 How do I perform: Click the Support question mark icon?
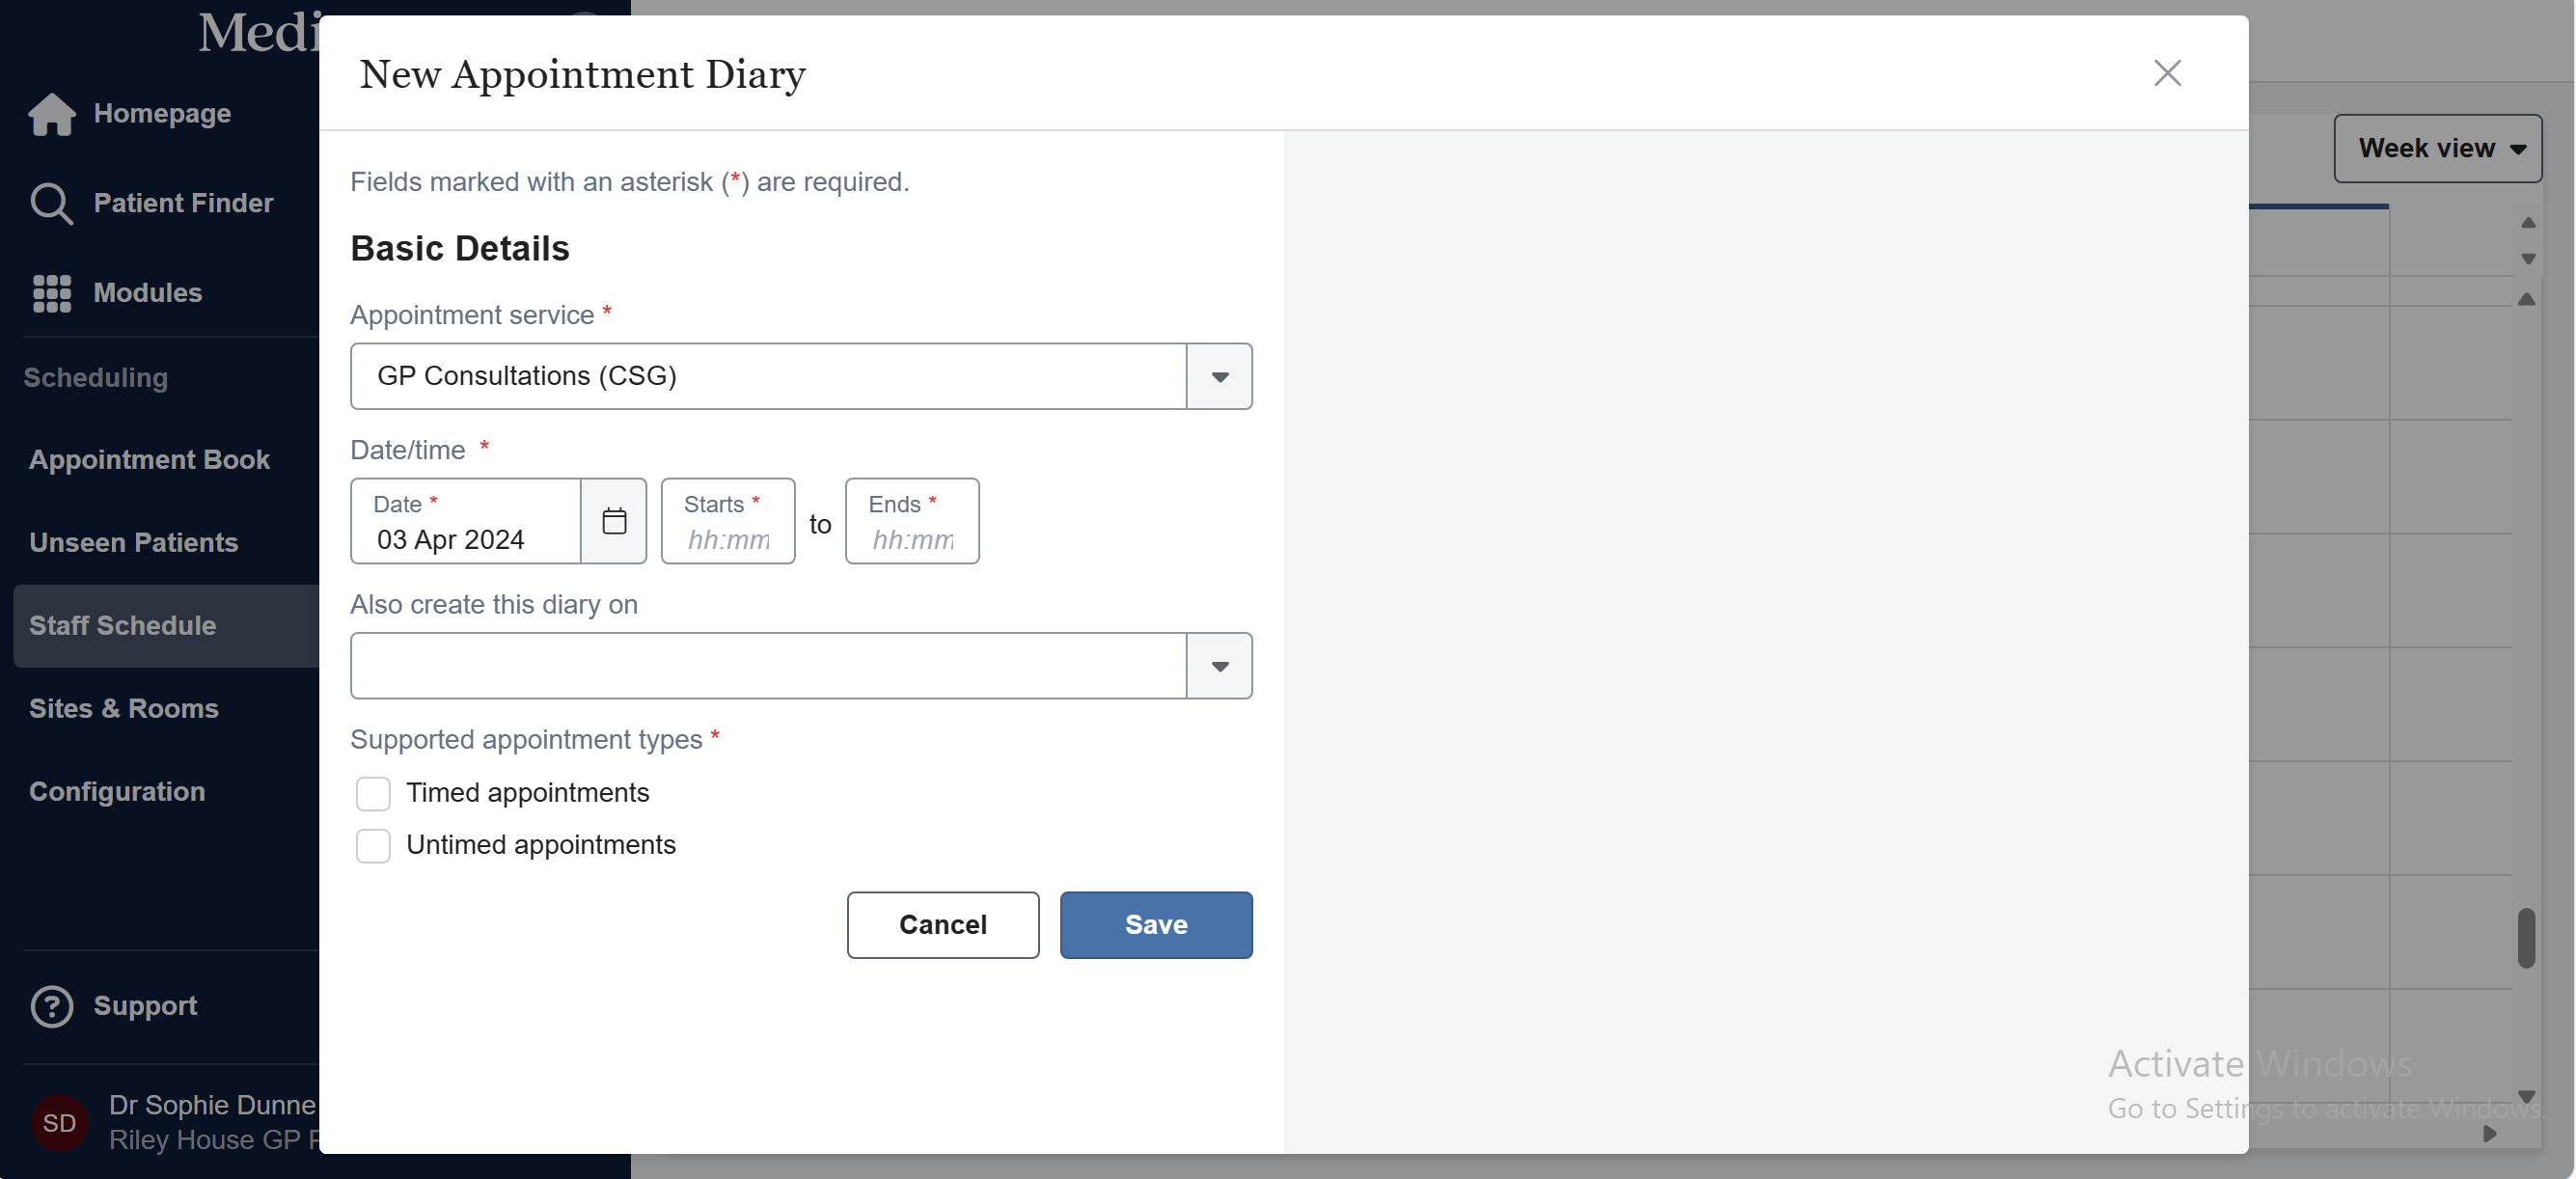[x=52, y=1006]
